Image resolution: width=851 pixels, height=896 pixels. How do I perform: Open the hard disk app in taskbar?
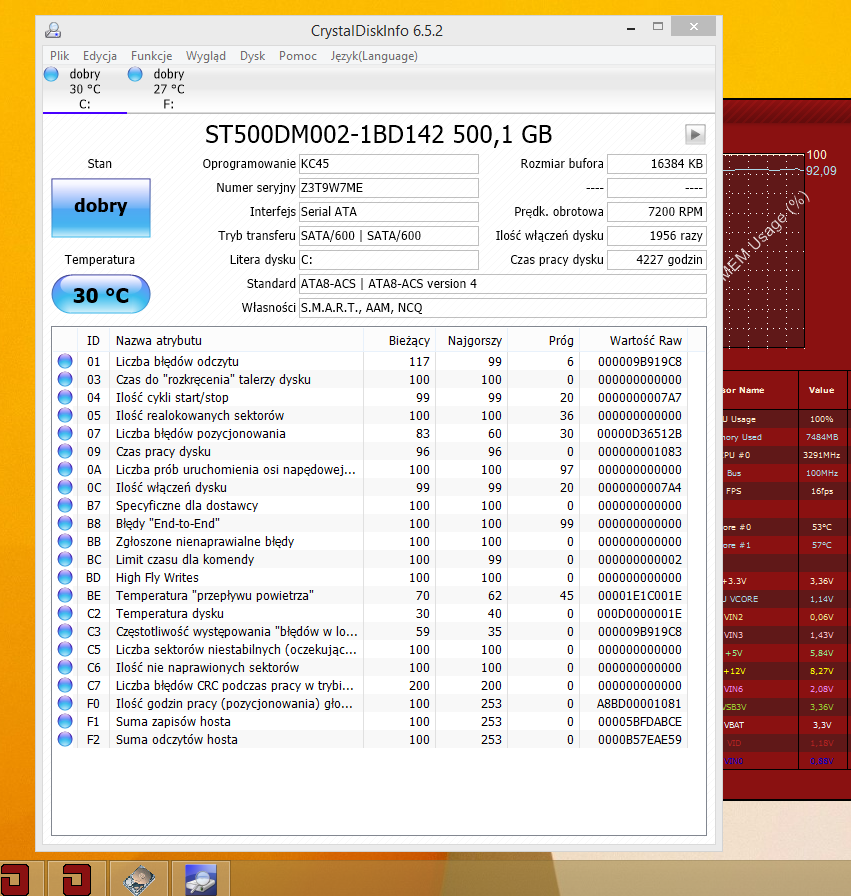click(x=140, y=879)
